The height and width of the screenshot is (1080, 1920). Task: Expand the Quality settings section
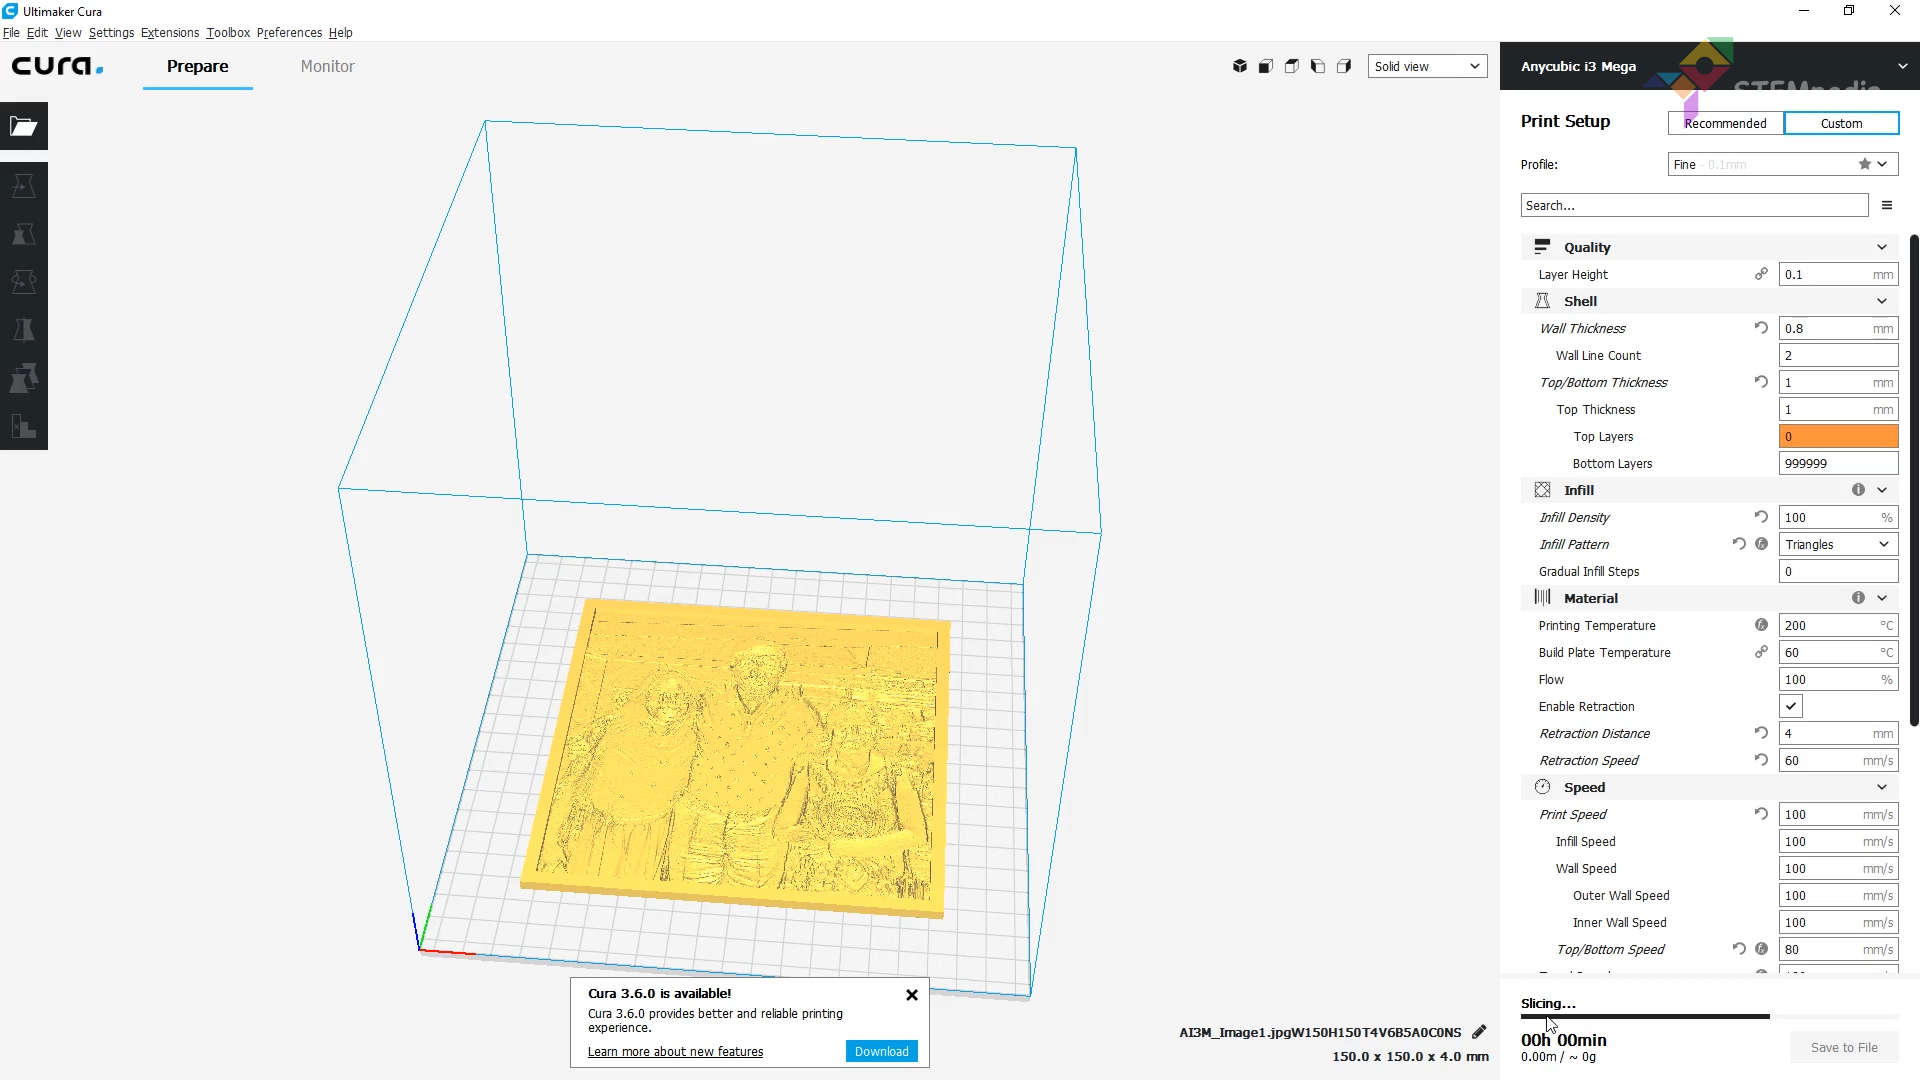1882,247
